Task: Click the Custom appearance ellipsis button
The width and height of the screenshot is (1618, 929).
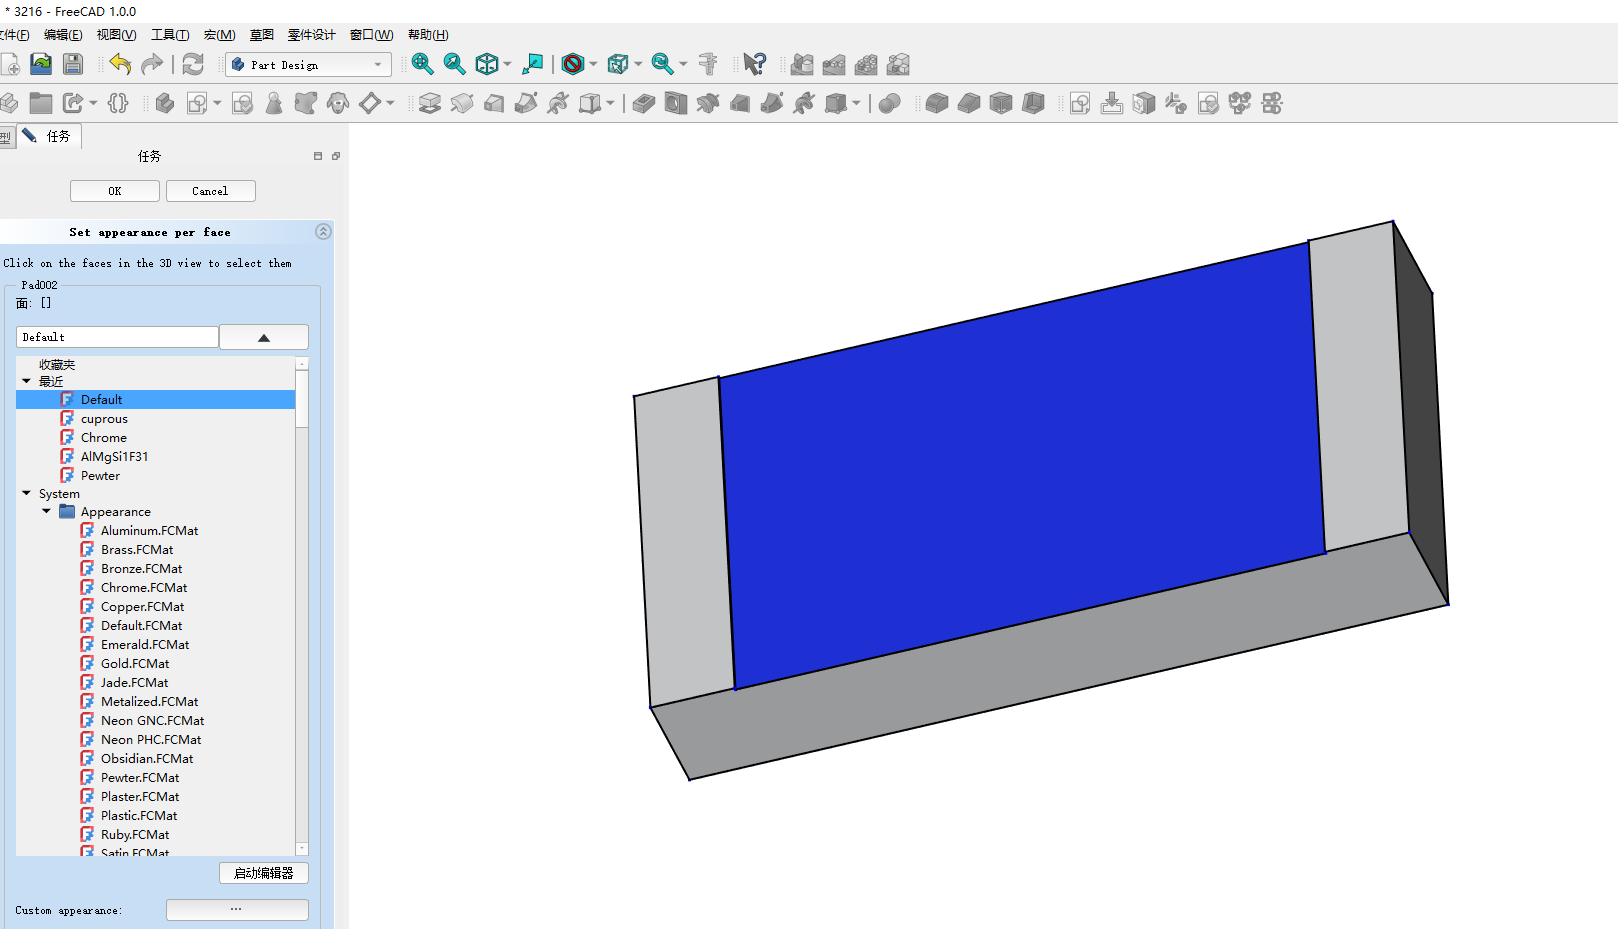Action: pos(237,910)
